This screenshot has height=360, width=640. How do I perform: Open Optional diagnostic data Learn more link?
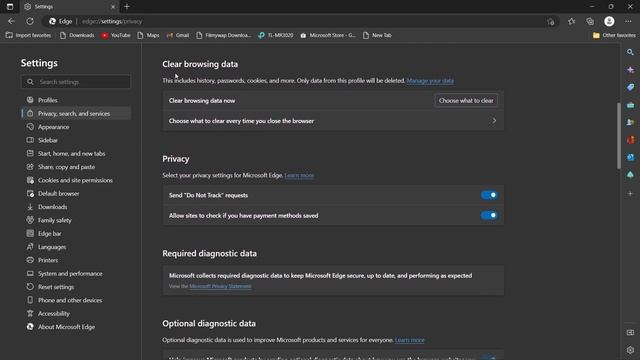pos(409,340)
